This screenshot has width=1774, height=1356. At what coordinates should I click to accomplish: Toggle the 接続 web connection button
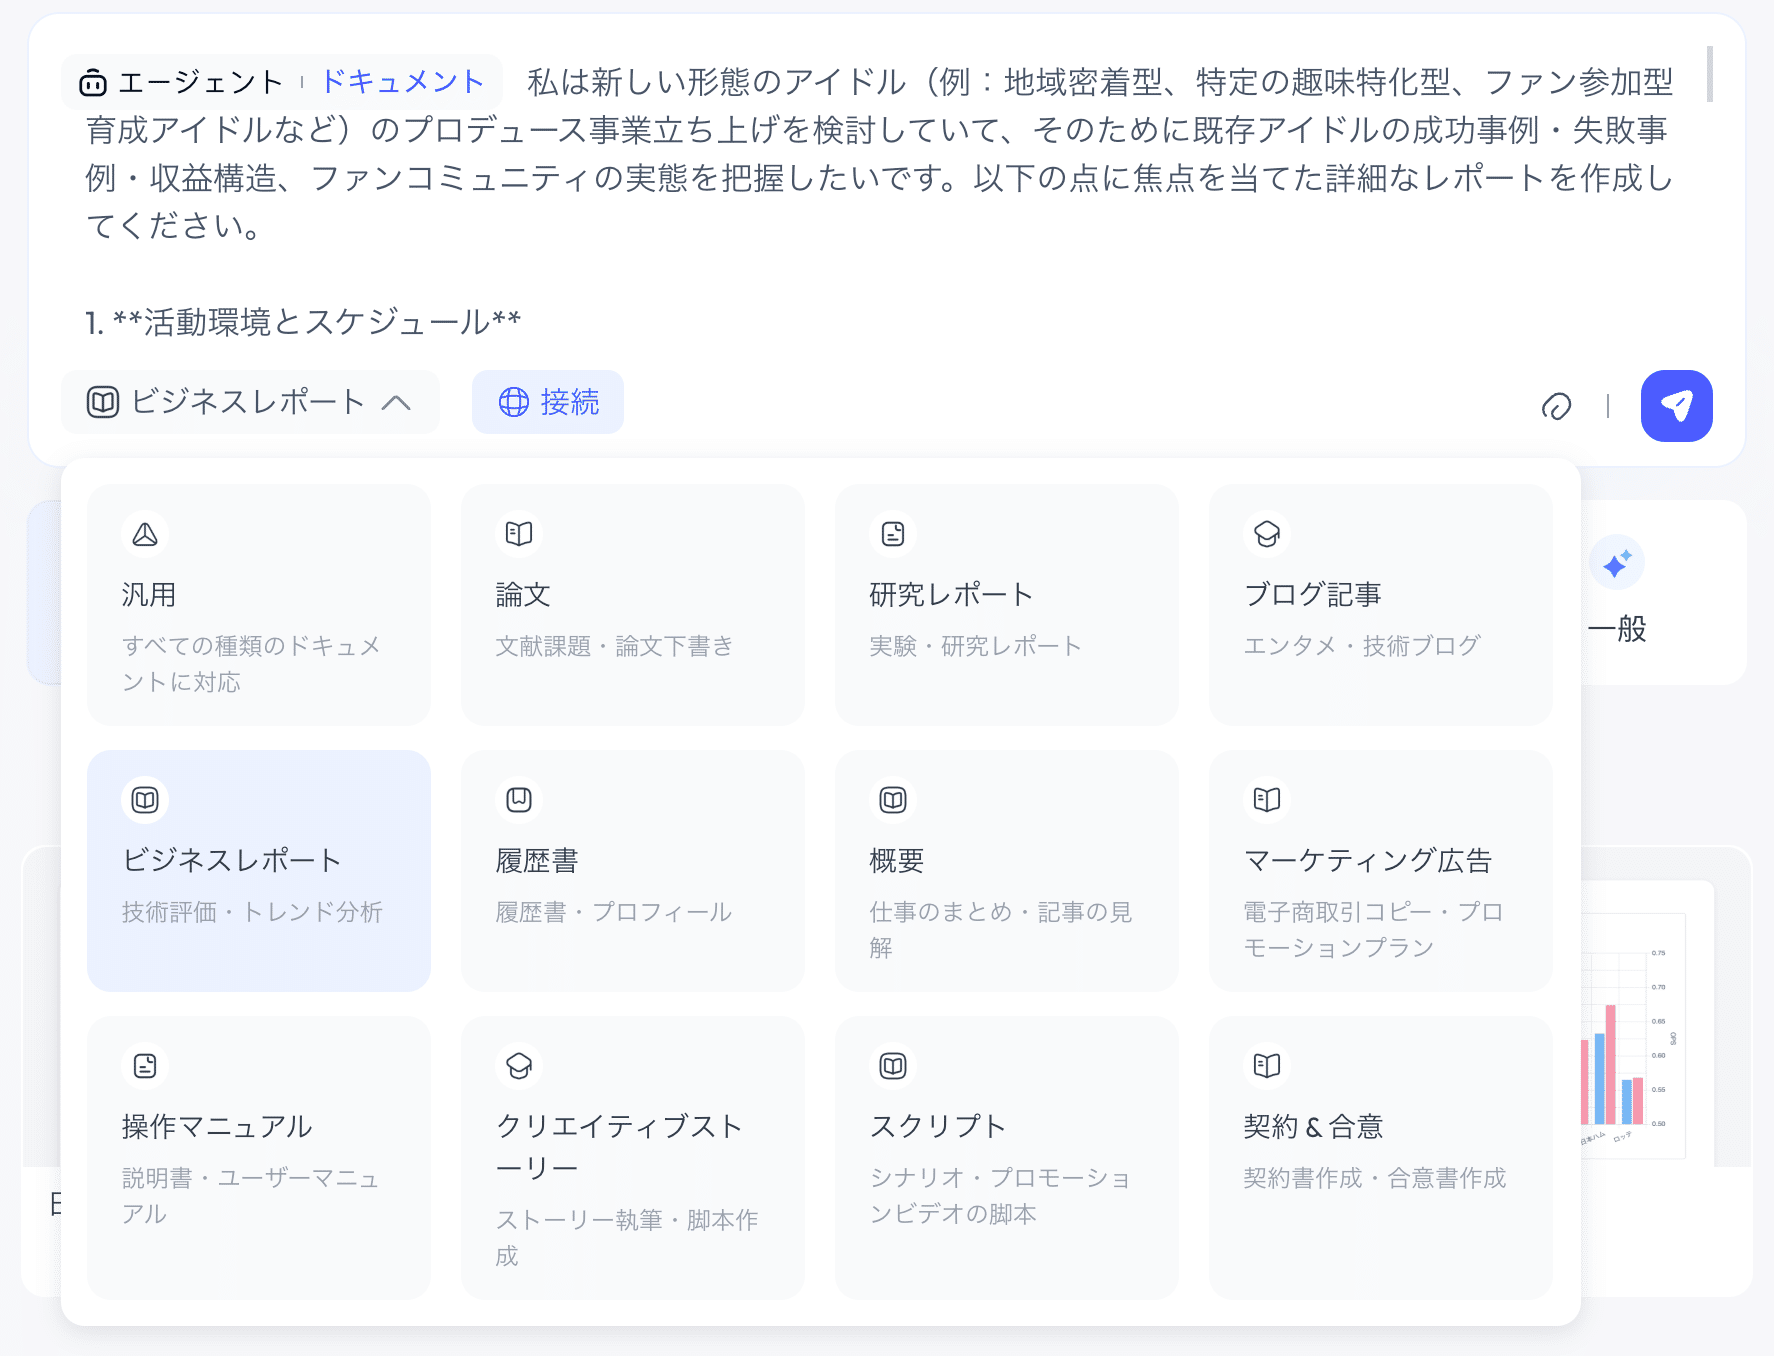pyautogui.click(x=548, y=402)
